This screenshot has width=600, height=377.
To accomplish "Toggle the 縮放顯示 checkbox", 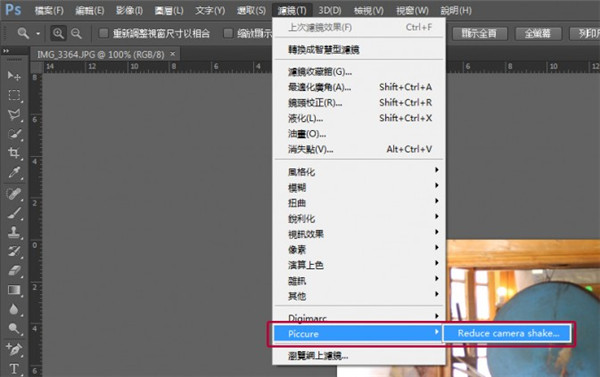I will click(x=228, y=34).
